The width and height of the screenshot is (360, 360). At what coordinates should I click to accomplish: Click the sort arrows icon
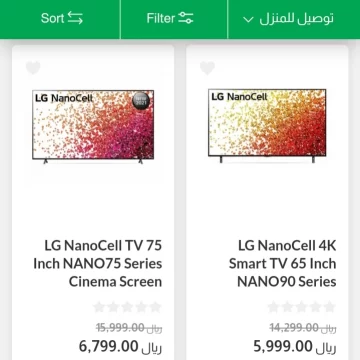tap(75, 18)
